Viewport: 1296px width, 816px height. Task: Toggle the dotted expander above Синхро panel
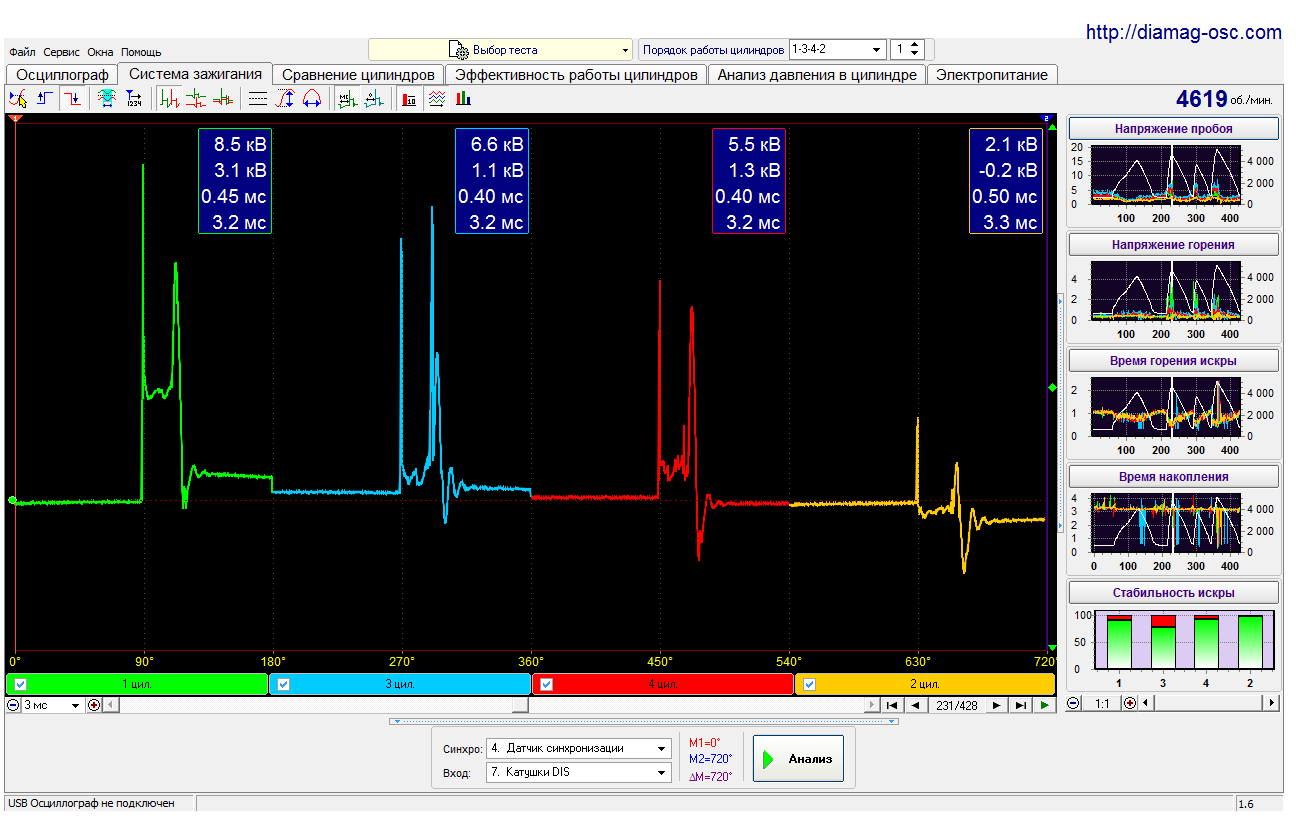[644, 720]
